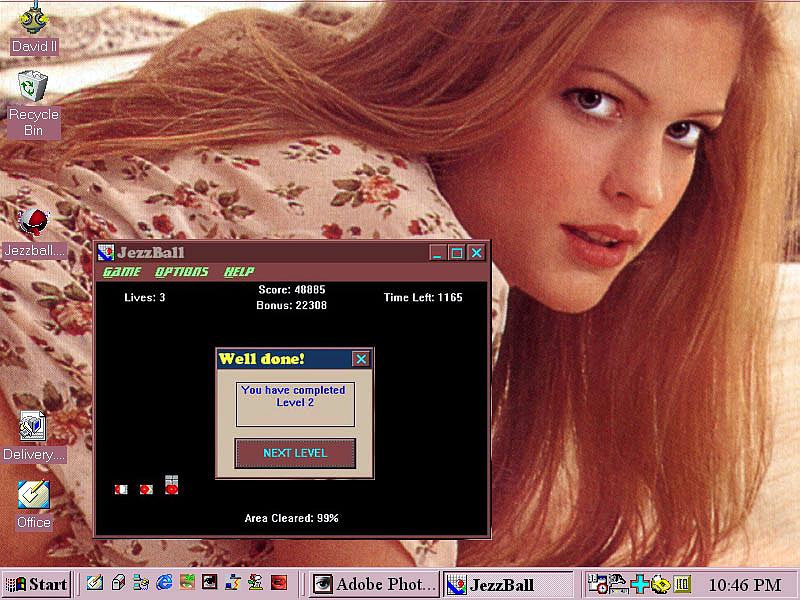Open the Start menu

[x=36, y=584]
